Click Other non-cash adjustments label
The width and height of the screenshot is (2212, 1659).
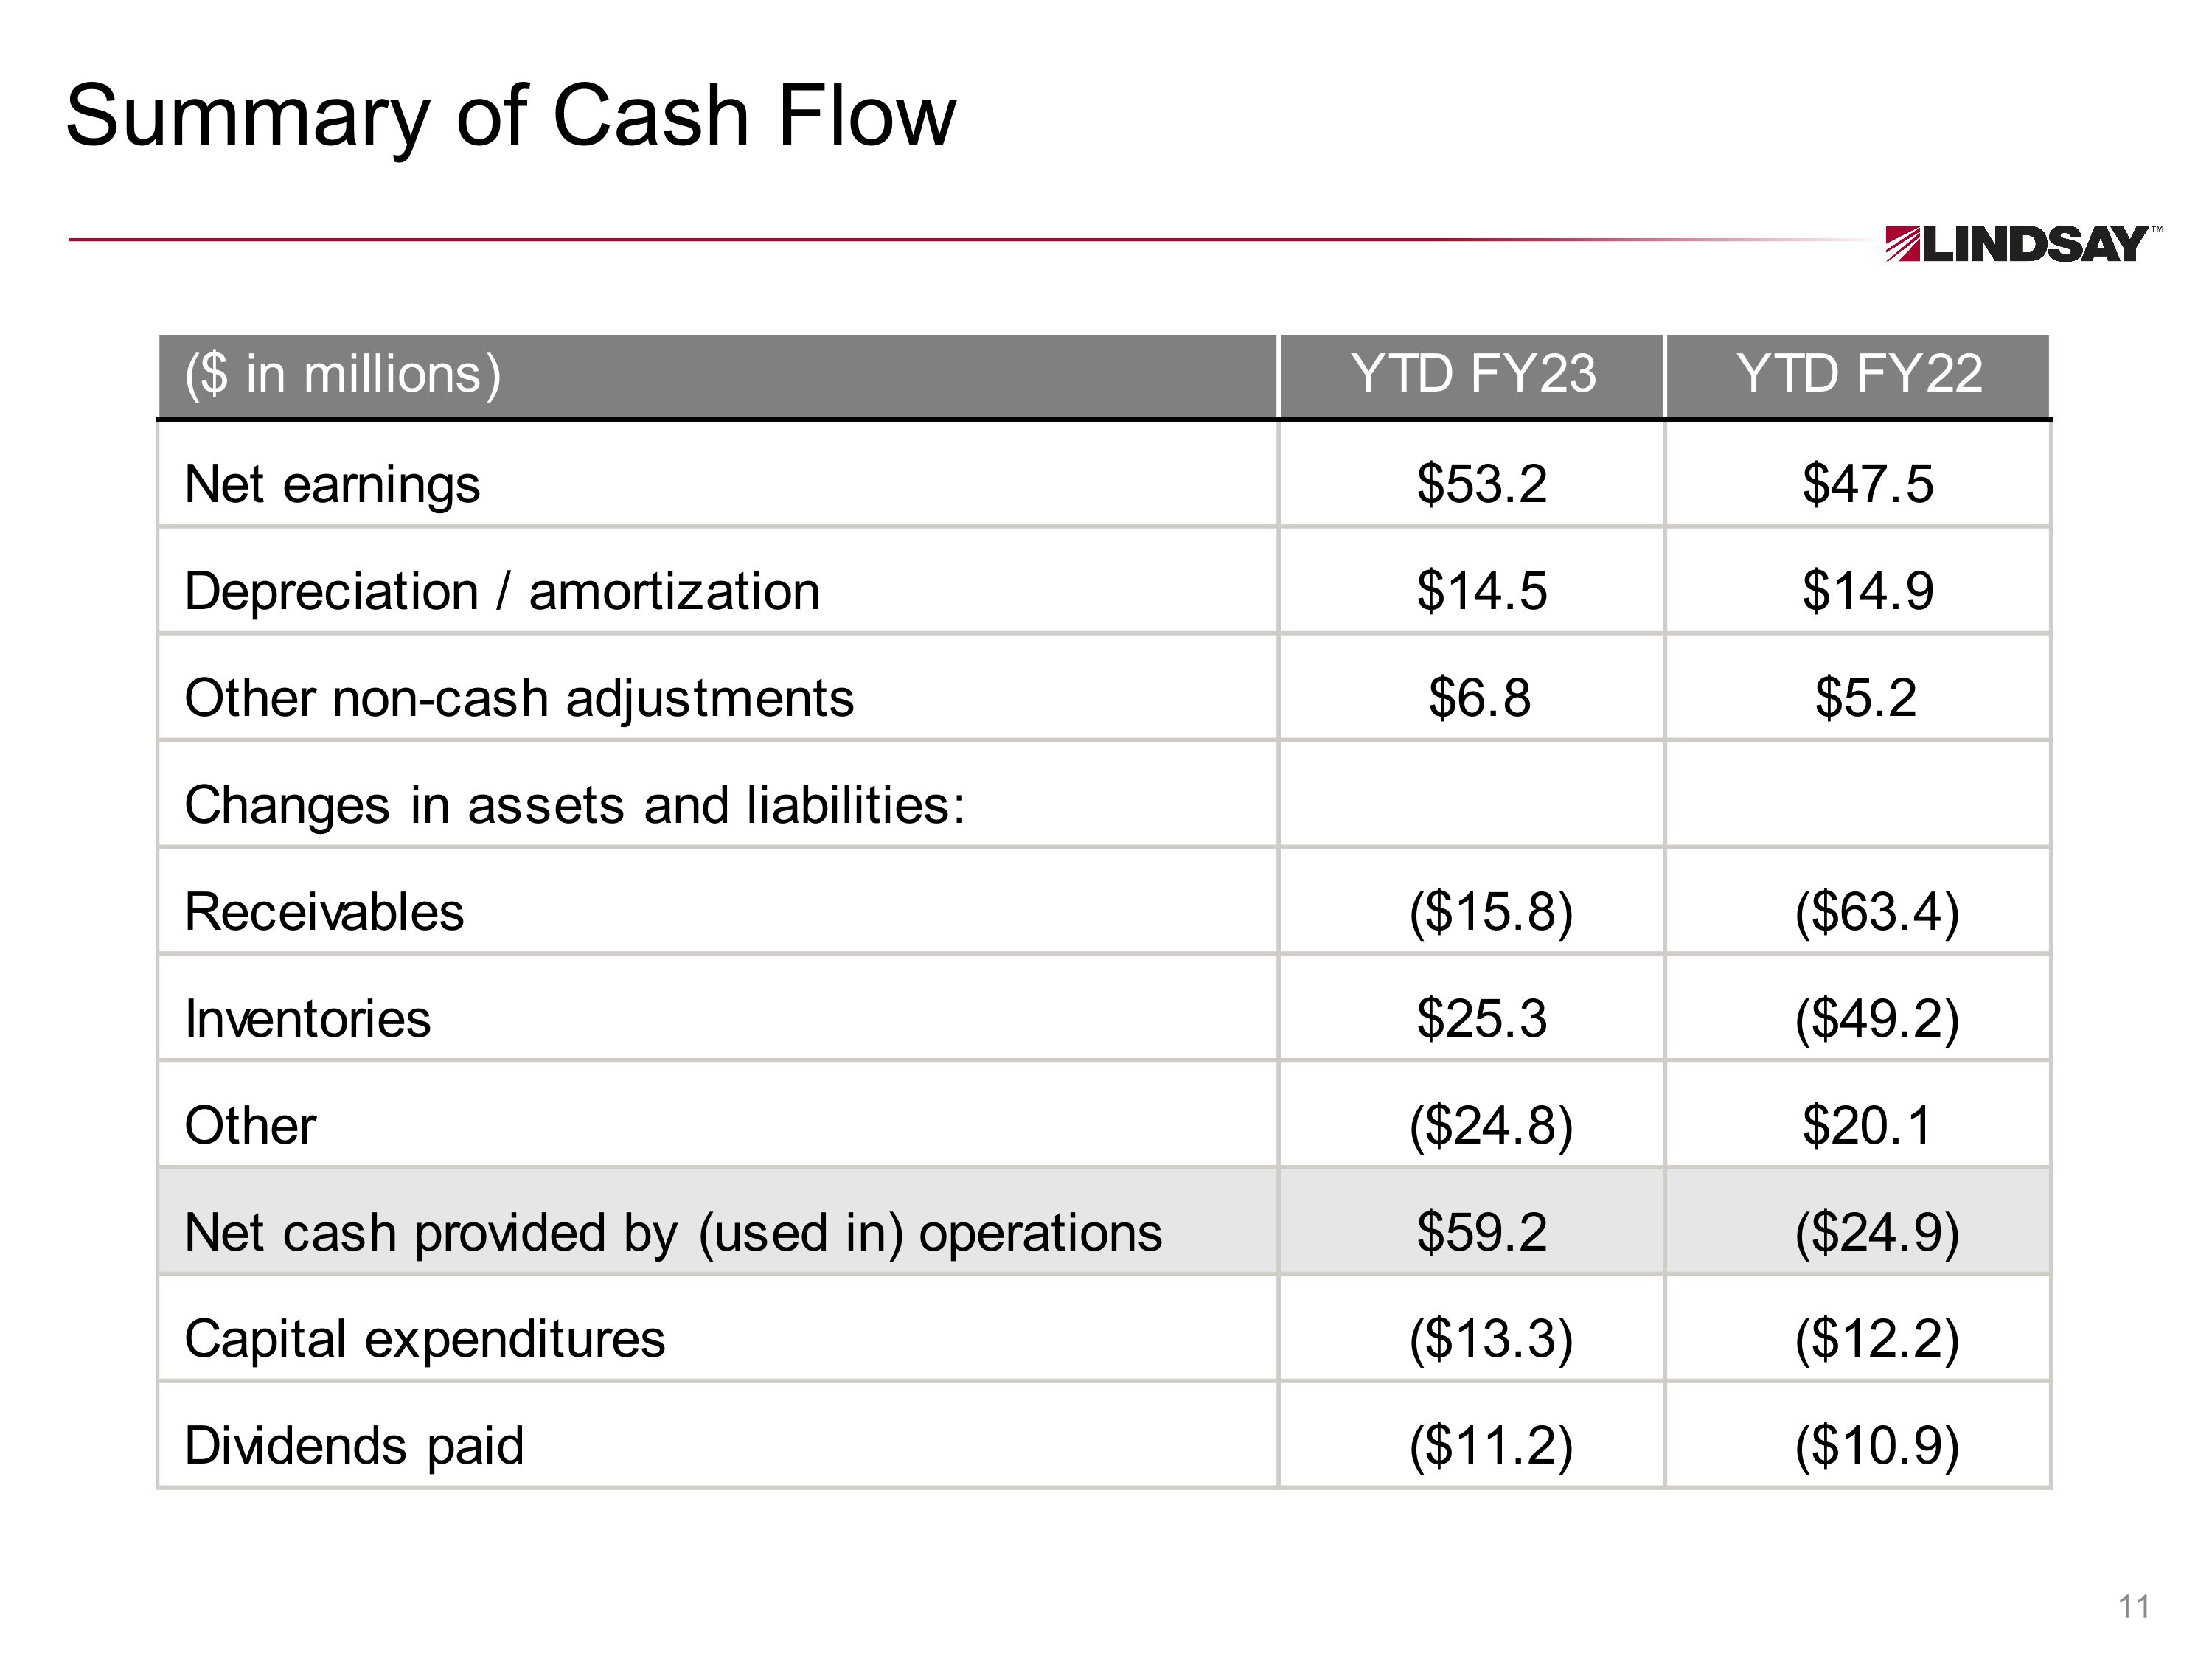tap(519, 698)
